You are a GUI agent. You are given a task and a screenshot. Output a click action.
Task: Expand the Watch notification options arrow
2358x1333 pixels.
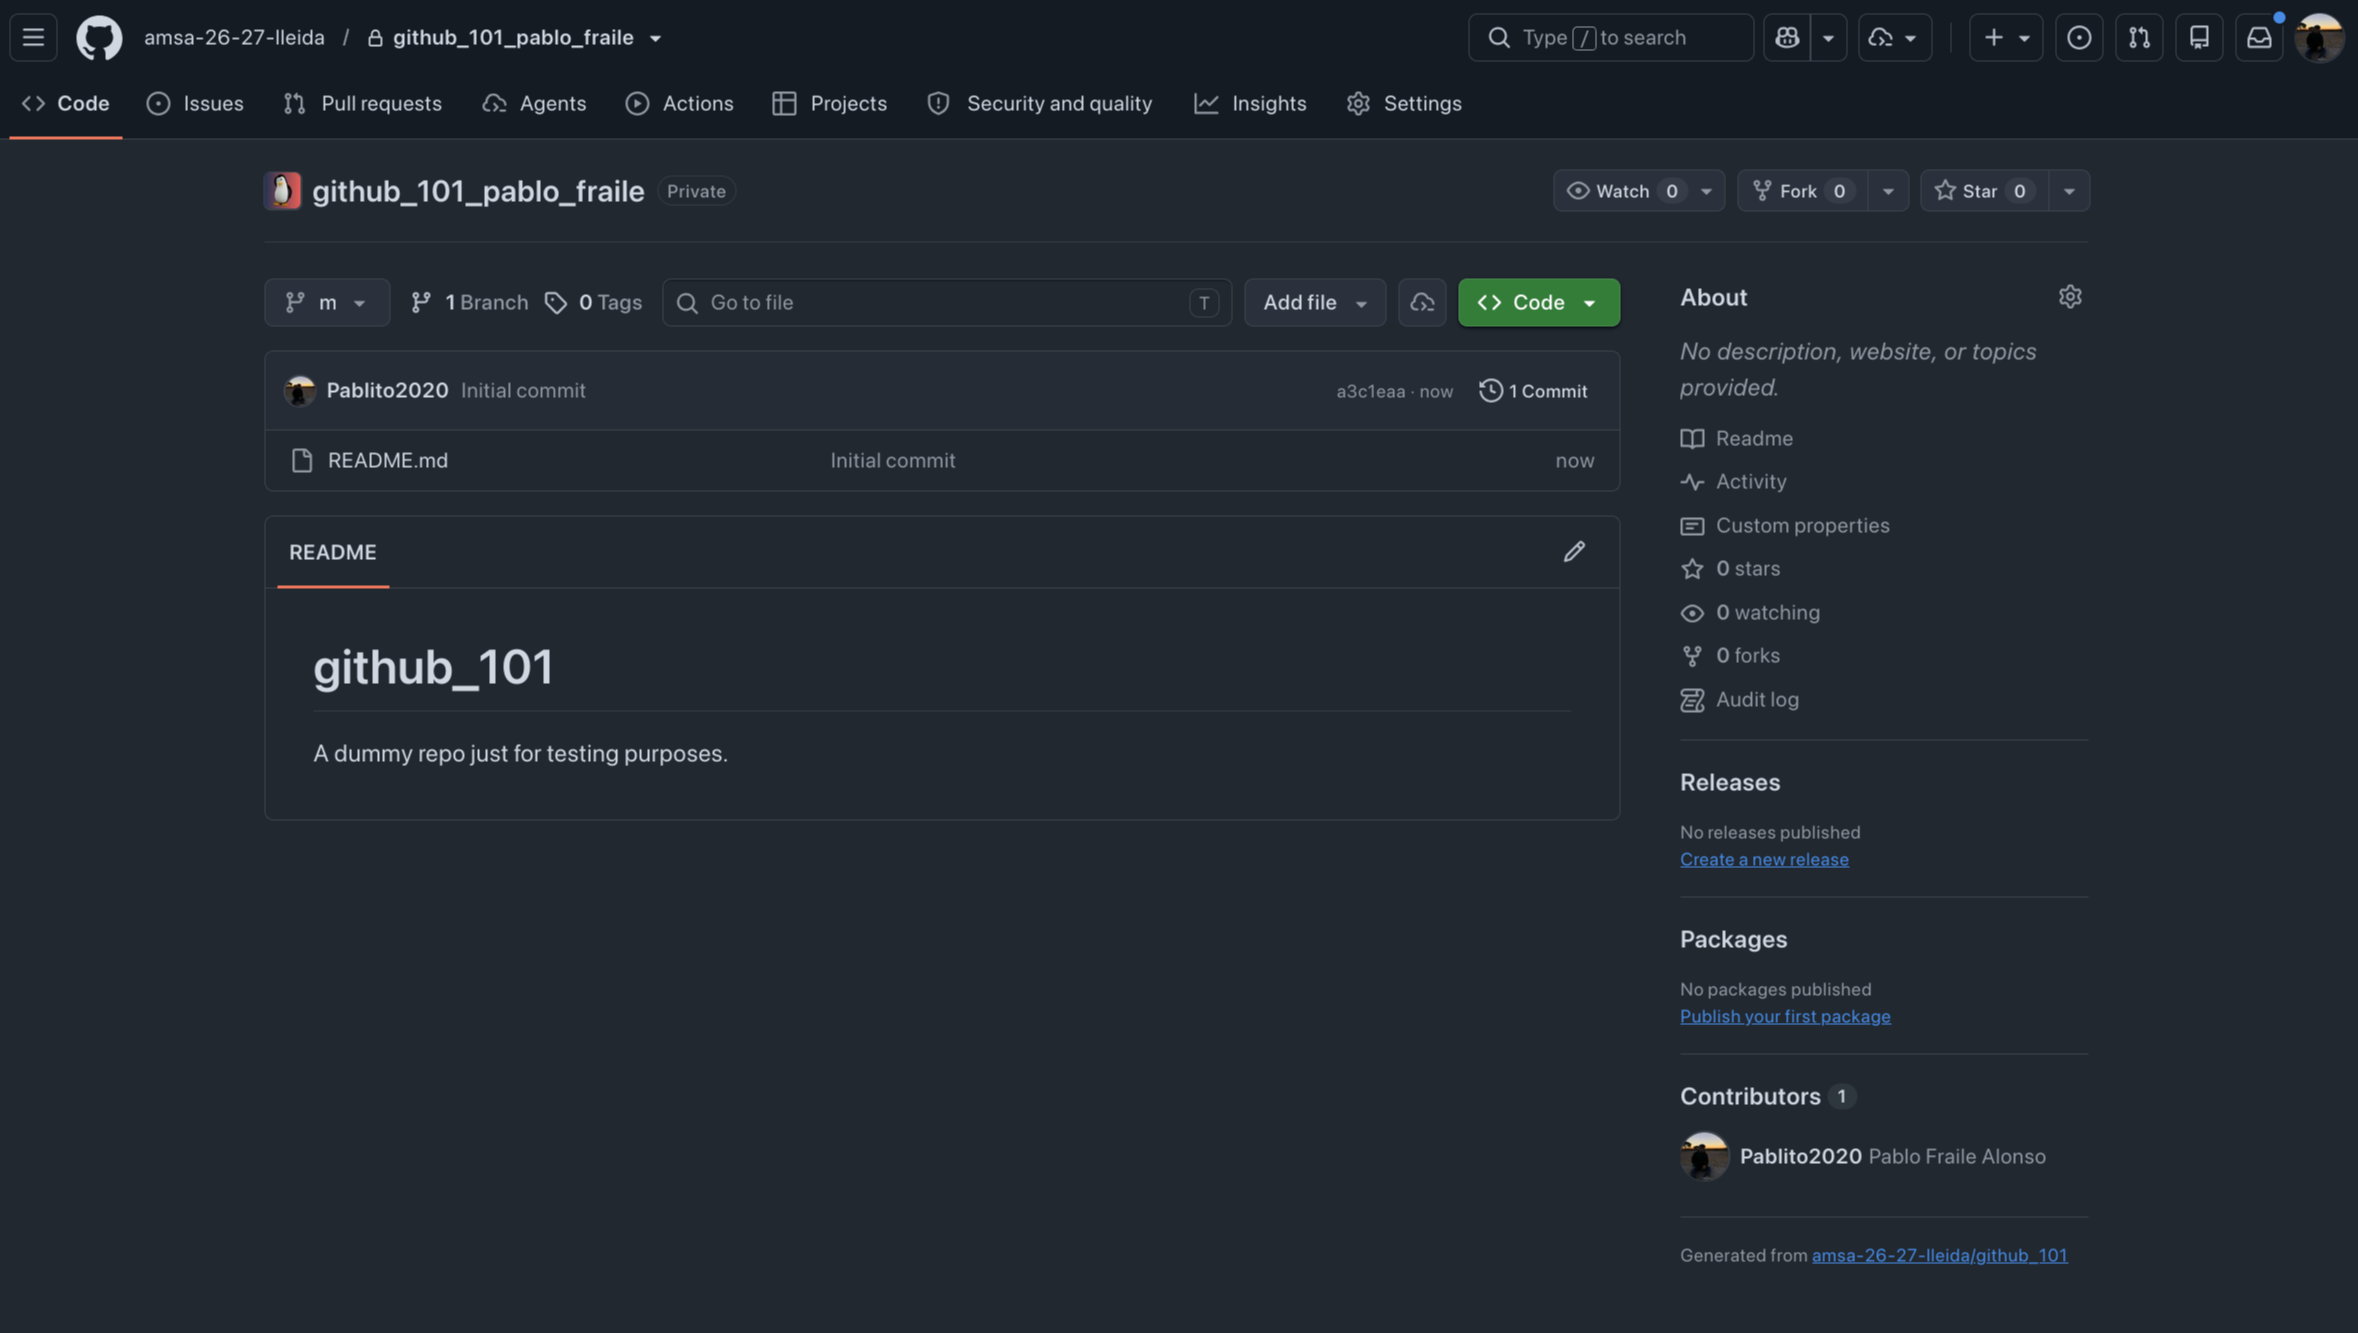click(1706, 191)
